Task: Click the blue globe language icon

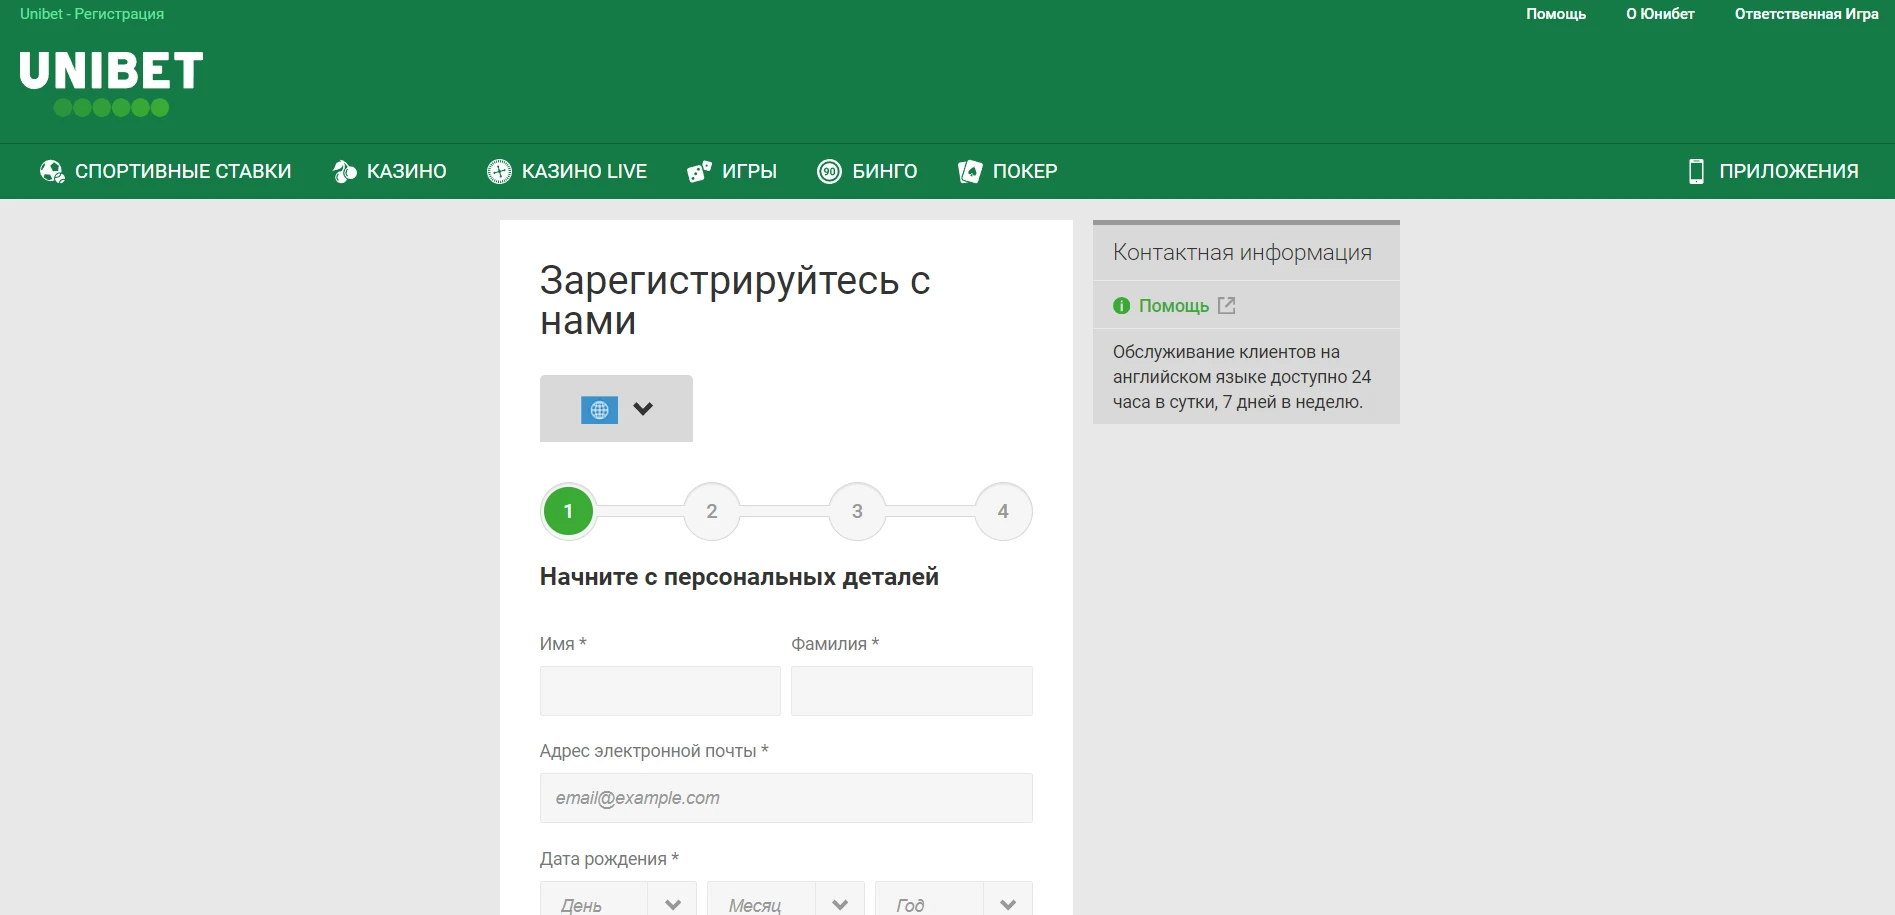Action: tap(599, 410)
